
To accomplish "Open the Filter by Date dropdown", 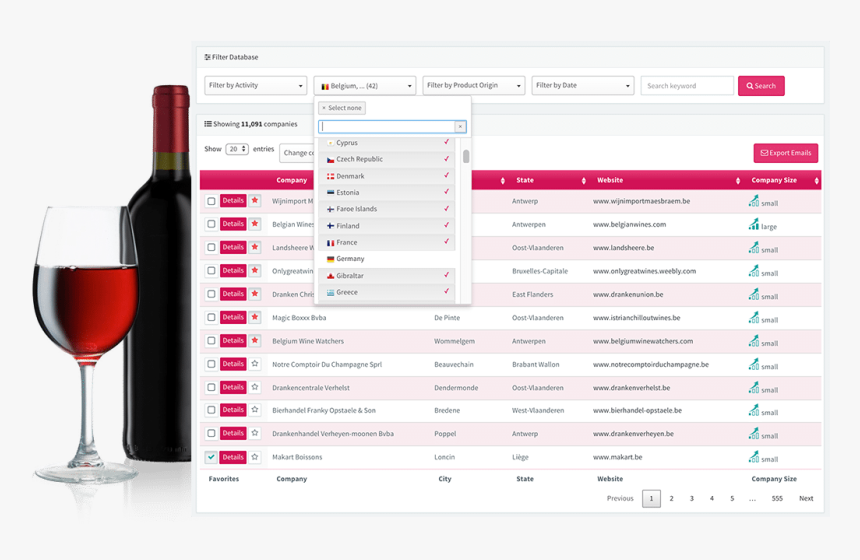I will coord(583,86).
